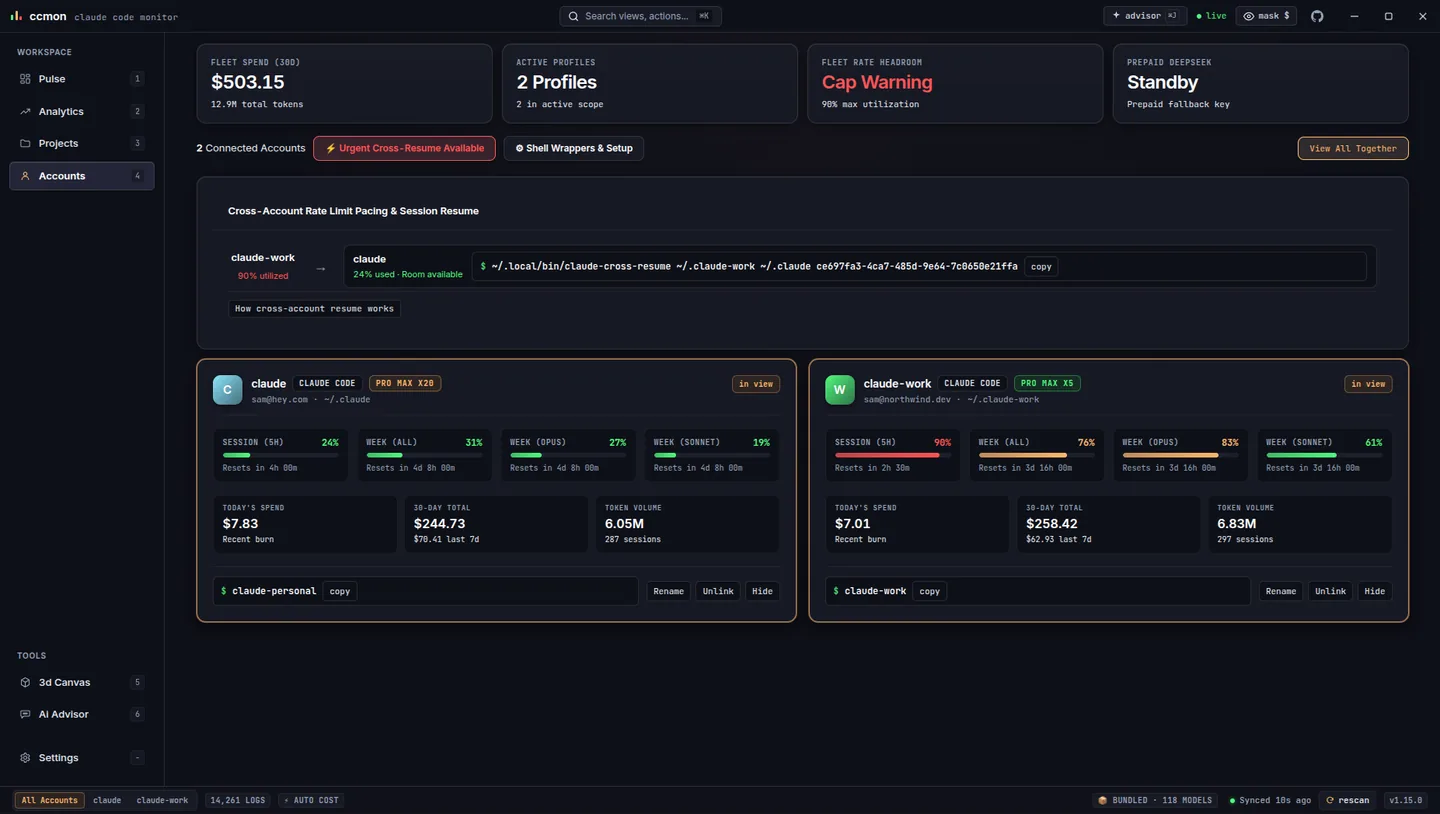Image resolution: width=1440 pixels, height=814 pixels.
Task: Toggle 'in view' on the claude-work card
Action: point(1368,384)
